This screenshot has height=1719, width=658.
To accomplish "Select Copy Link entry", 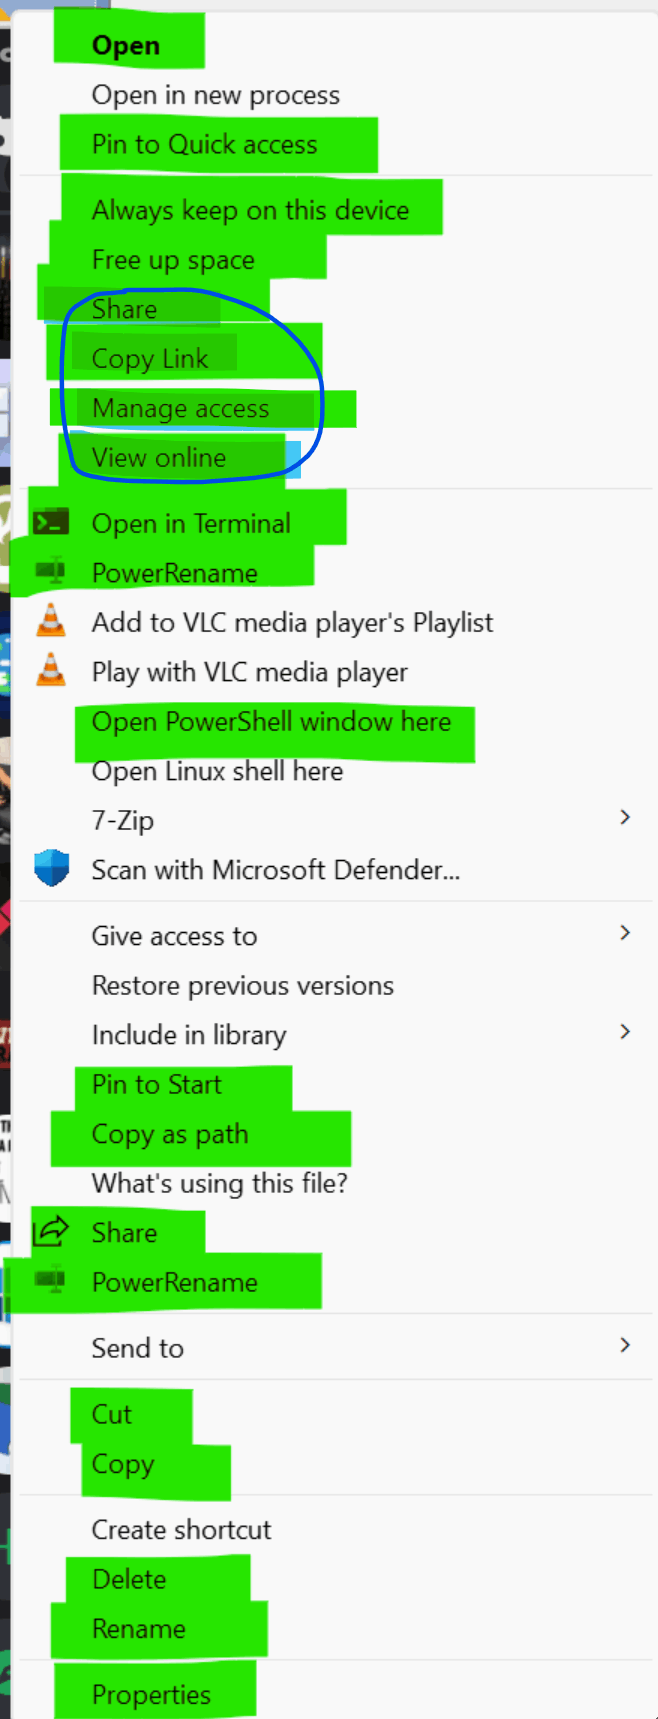I will tap(150, 358).
